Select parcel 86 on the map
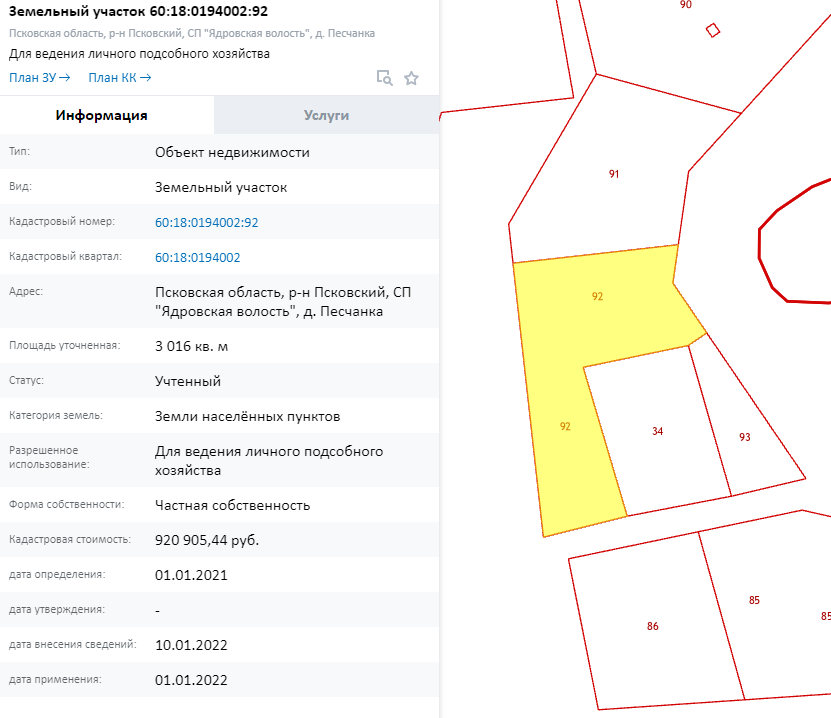 (652, 626)
